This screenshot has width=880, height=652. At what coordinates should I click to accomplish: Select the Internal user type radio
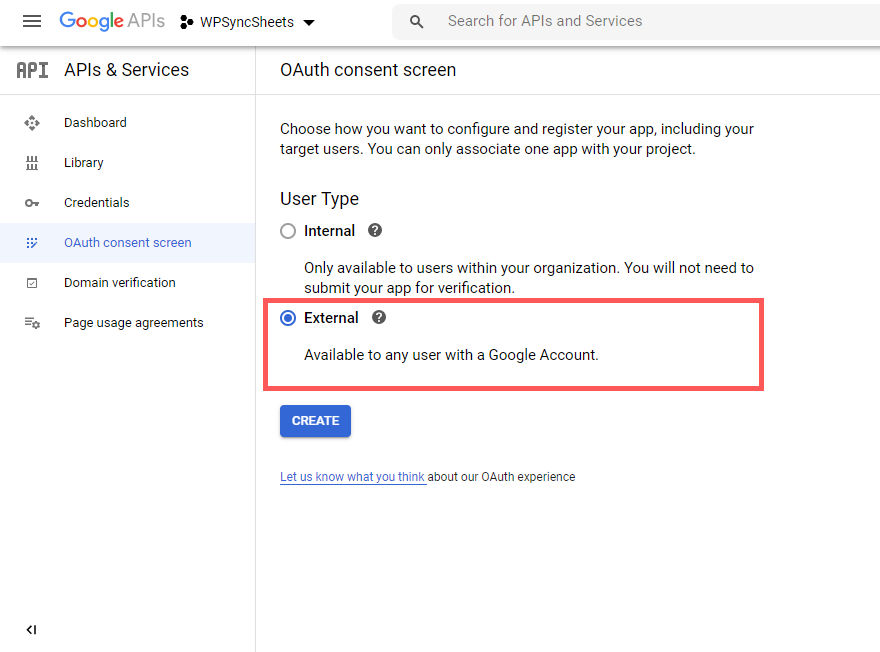(x=288, y=231)
